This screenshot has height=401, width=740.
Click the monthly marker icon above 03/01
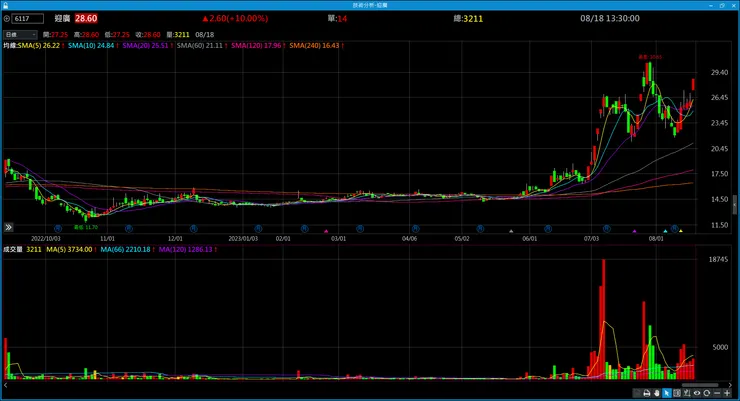(x=360, y=229)
